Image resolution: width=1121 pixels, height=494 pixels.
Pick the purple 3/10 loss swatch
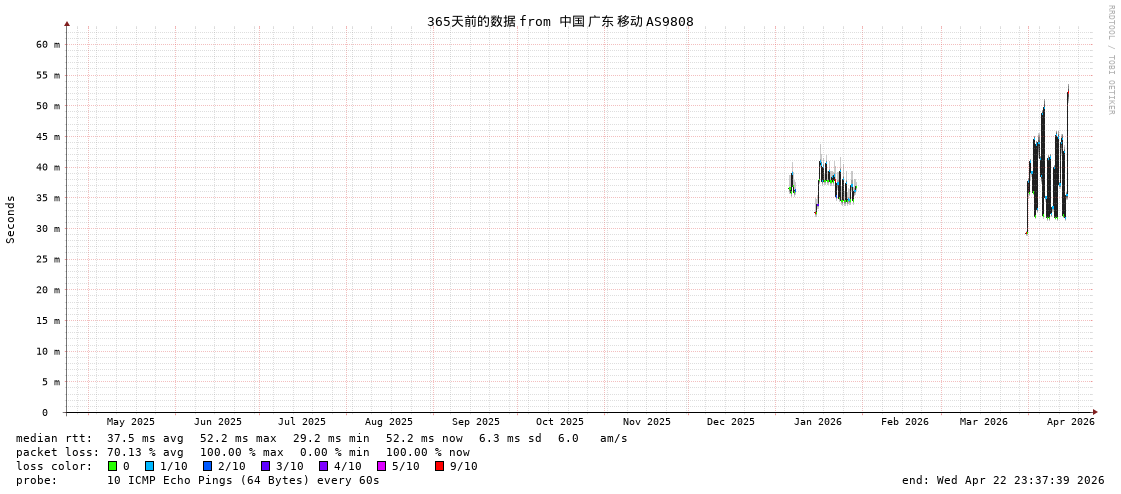tap(265, 466)
